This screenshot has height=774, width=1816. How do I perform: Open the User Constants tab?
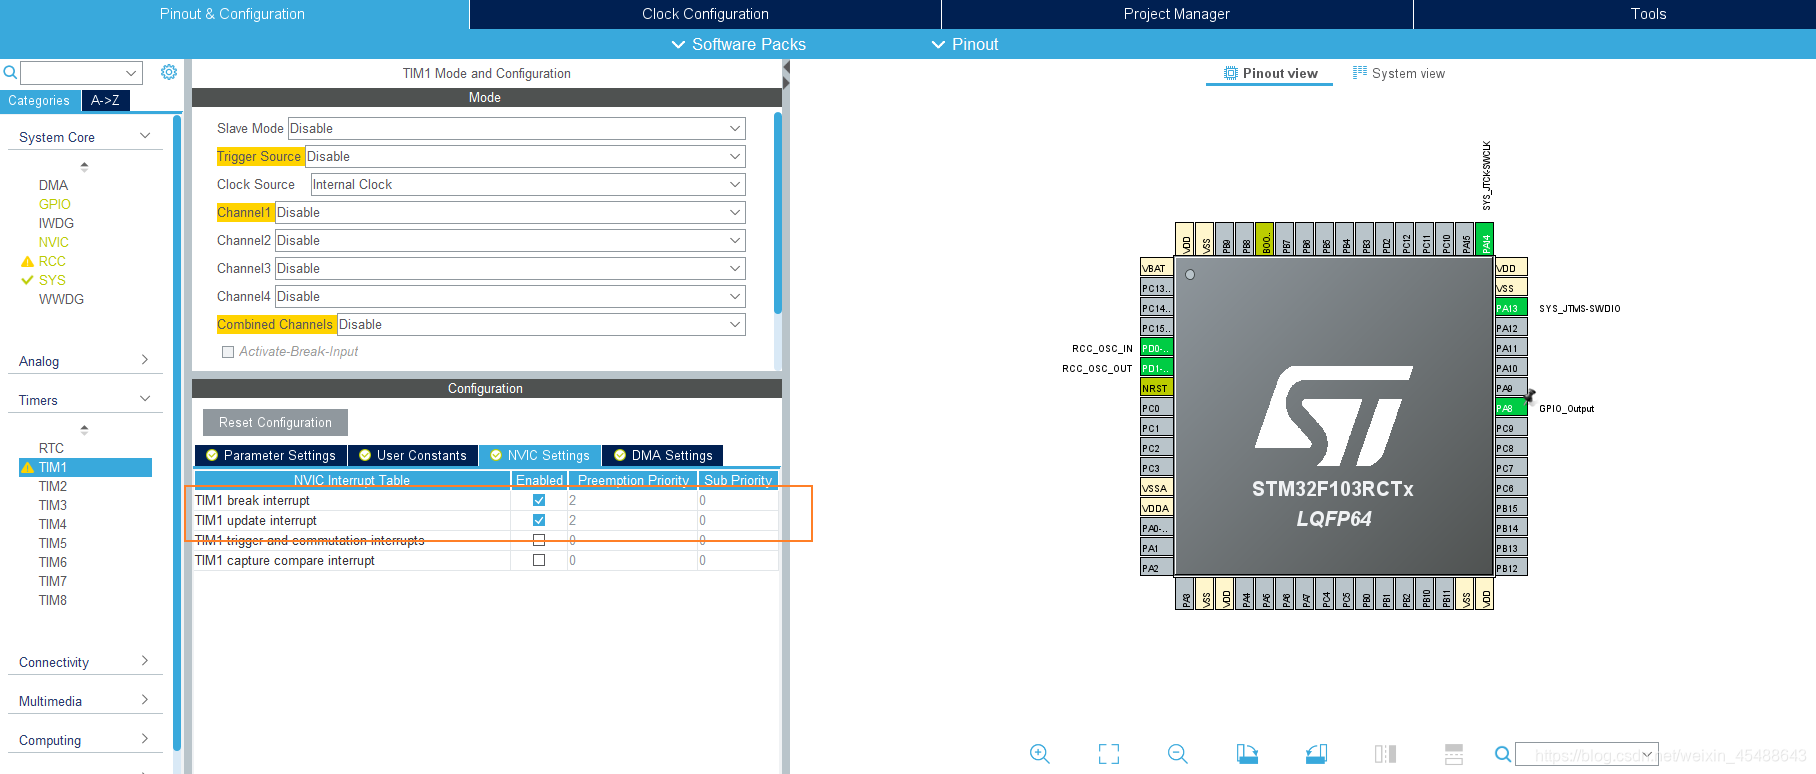[413, 455]
